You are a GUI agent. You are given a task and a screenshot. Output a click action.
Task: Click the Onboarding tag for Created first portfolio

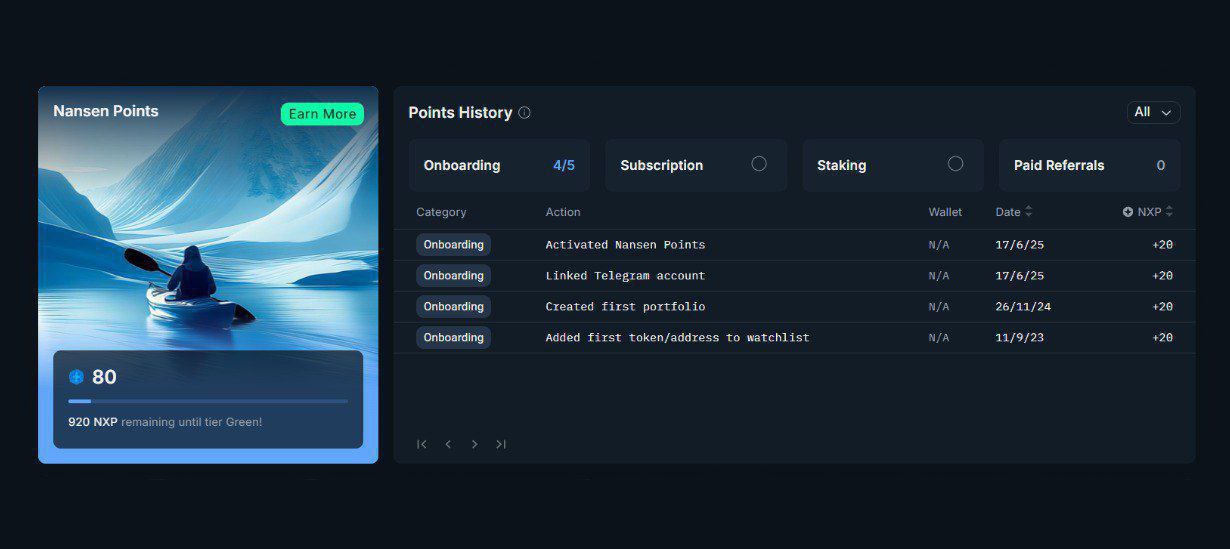(453, 307)
